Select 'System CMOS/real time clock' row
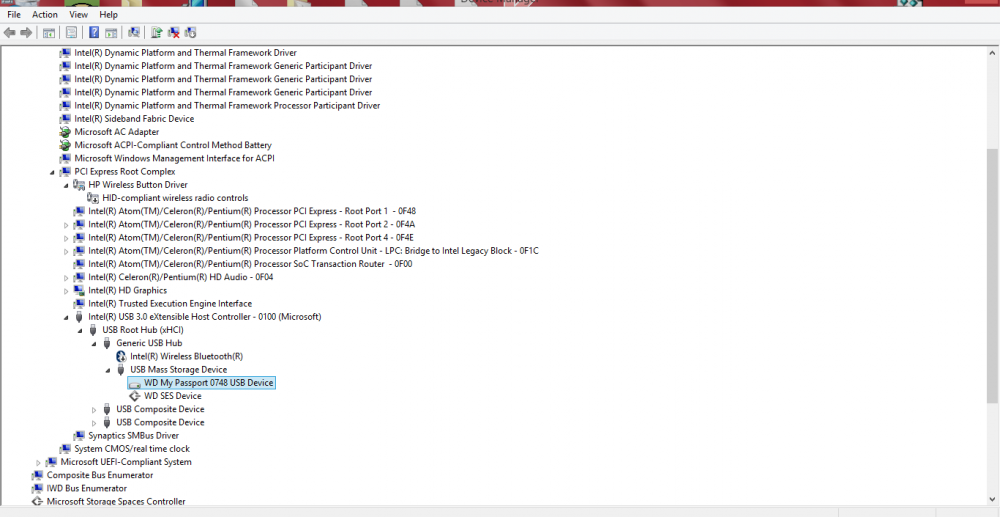This screenshot has width=1000, height=517. [x=132, y=449]
